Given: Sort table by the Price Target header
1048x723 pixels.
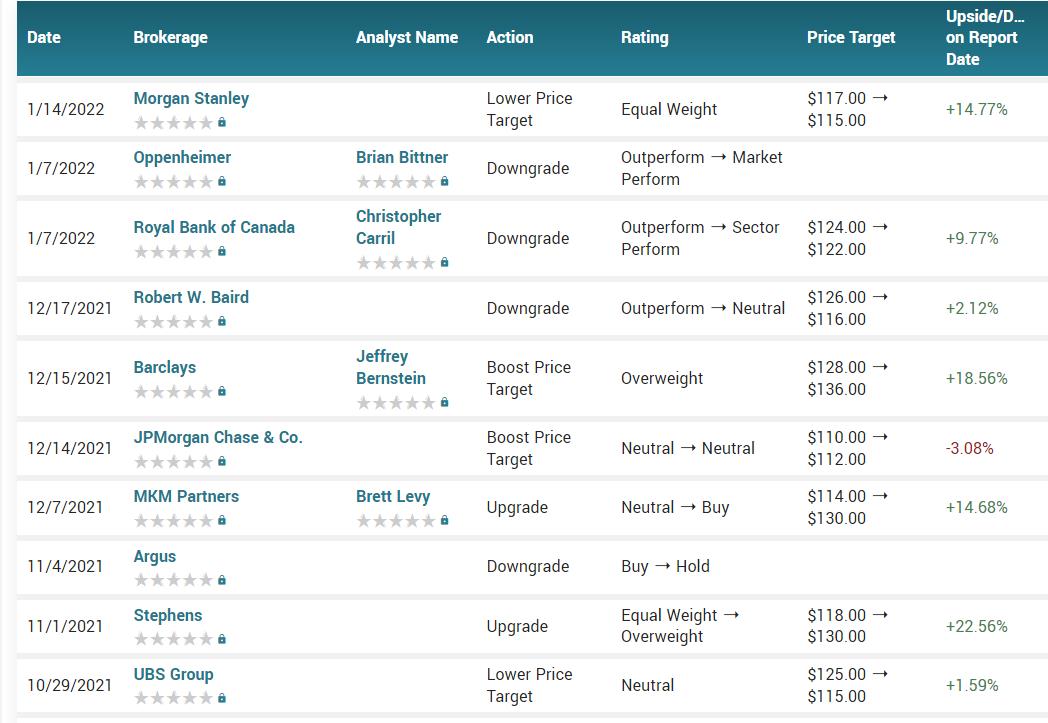Looking at the screenshot, I should point(851,37).
